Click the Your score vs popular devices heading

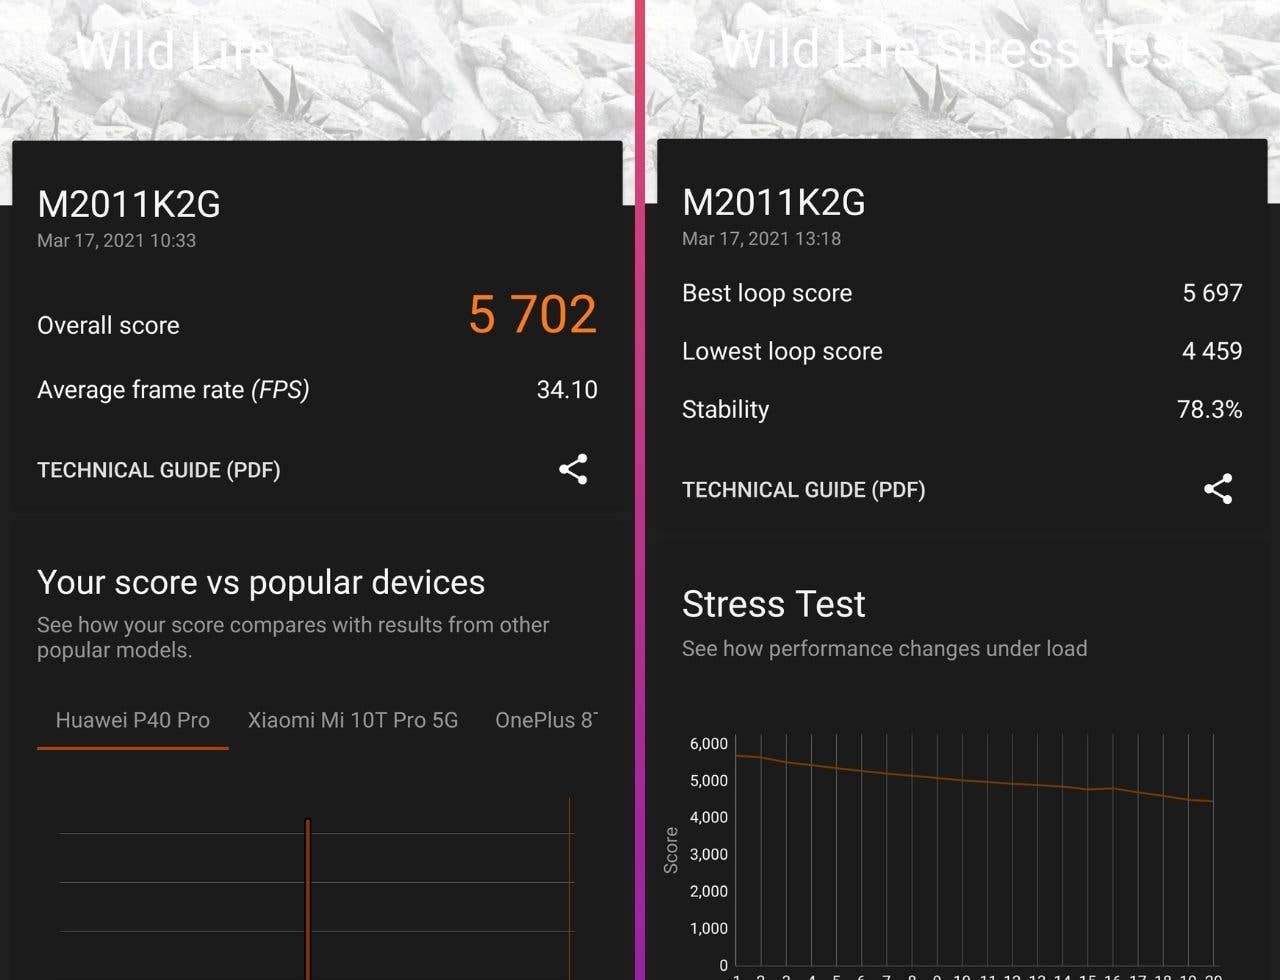[260, 582]
